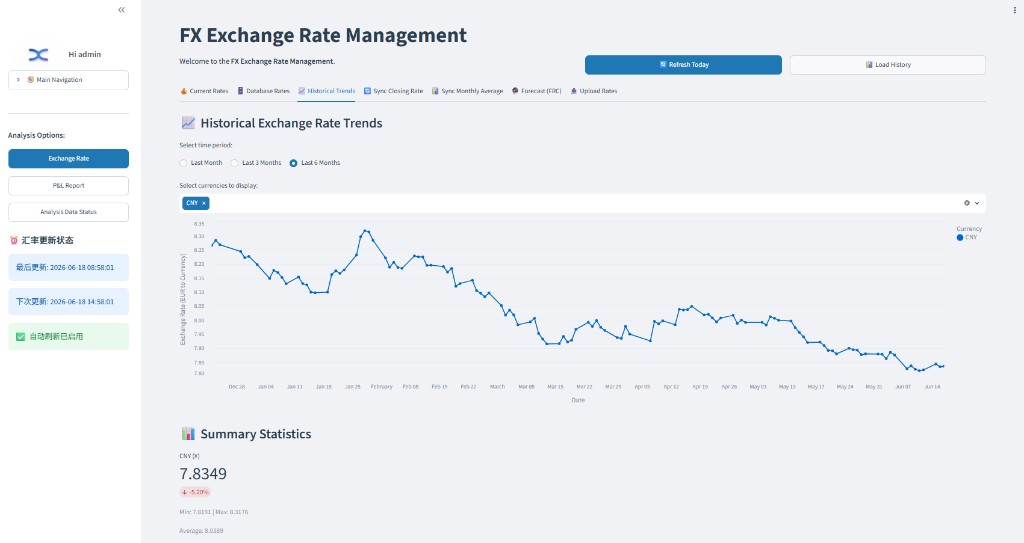Click the green checkmark icon for 自动刷新已启用
The image size is (1024, 543).
pyautogui.click(x=20, y=337)
